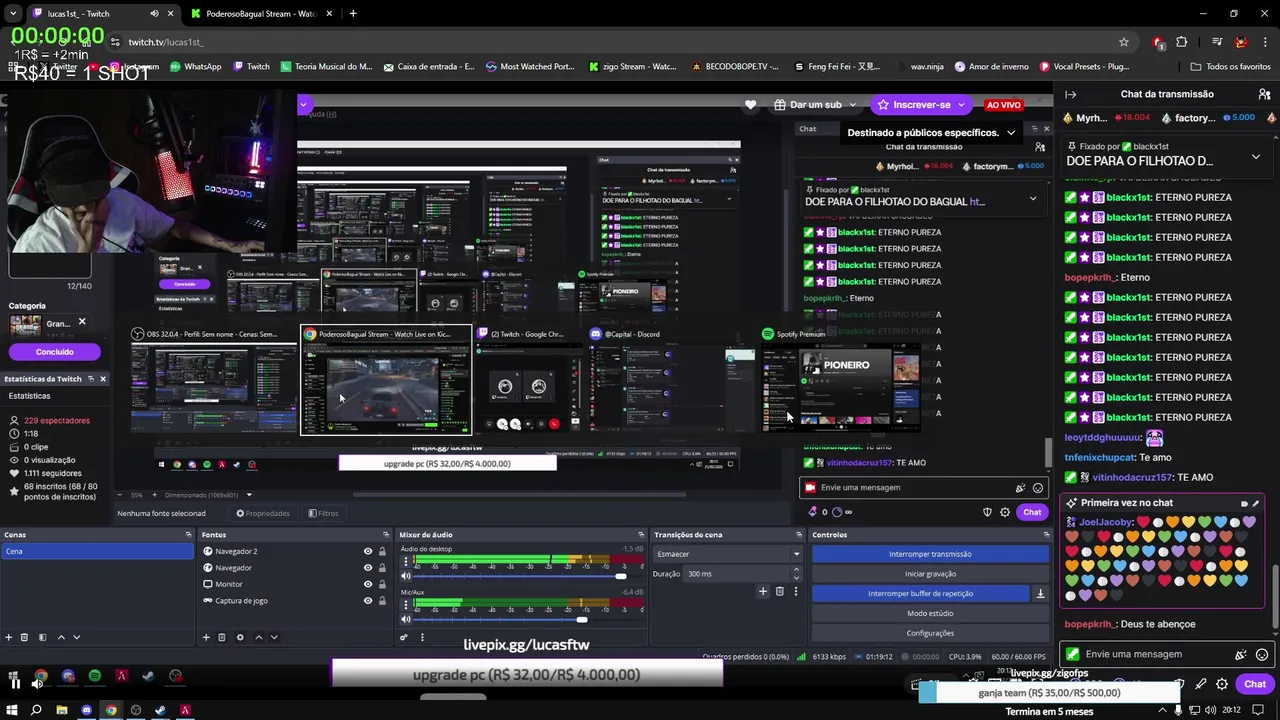Screen dimensions: 1280x720
Task: Open the chat community users list icon
Action: coord(1264,94)
